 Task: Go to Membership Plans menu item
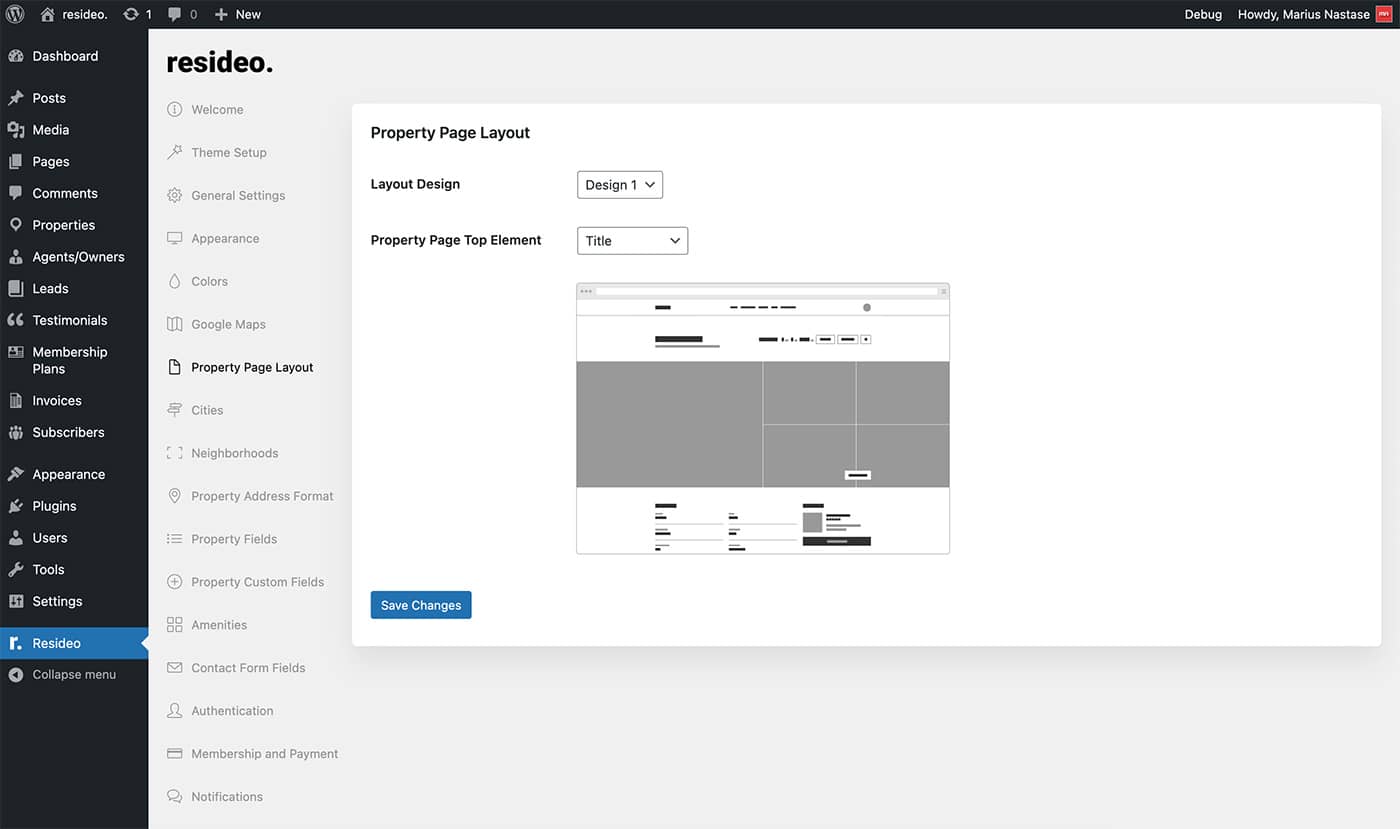(x=69, y=360)
